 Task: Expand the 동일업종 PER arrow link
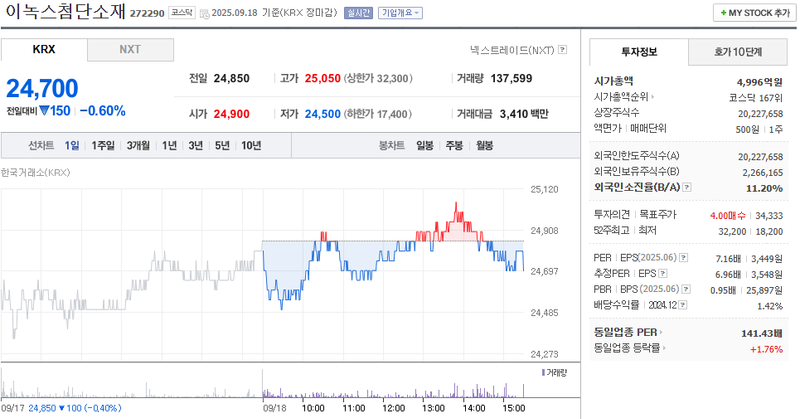(x=661, y=332)
